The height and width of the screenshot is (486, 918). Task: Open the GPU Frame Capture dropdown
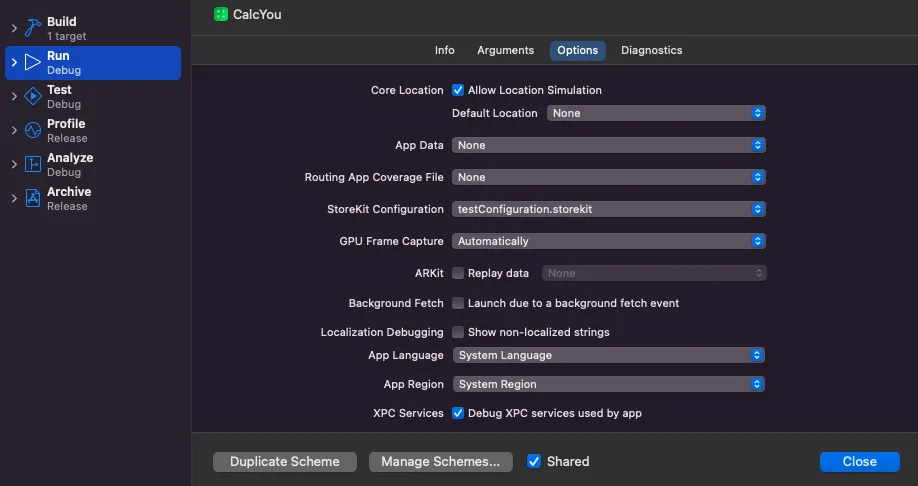(x=609, y=241)
